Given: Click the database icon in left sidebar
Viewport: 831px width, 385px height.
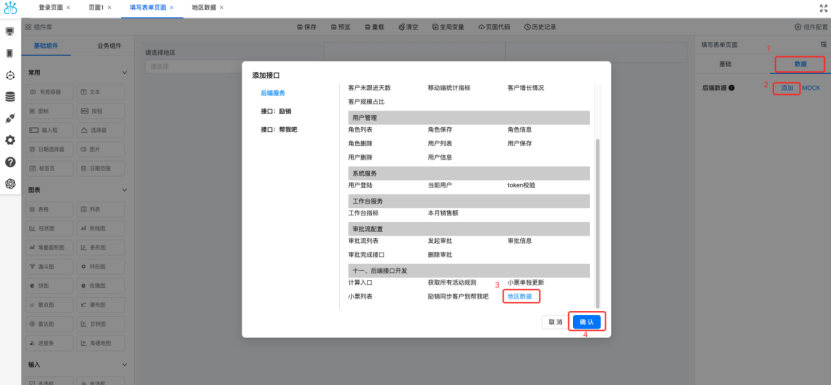Looking at the screenshot, I should (10, 97).
